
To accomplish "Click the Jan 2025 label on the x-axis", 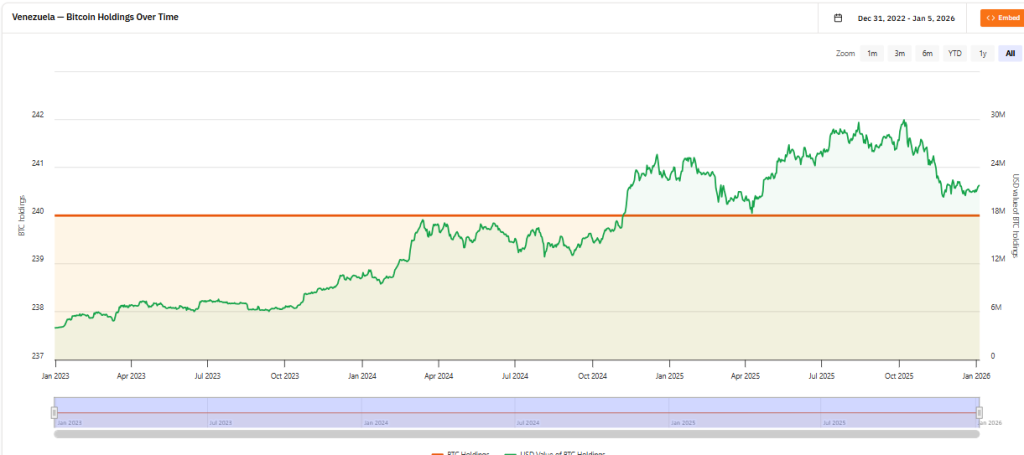I will coord(669,377).
